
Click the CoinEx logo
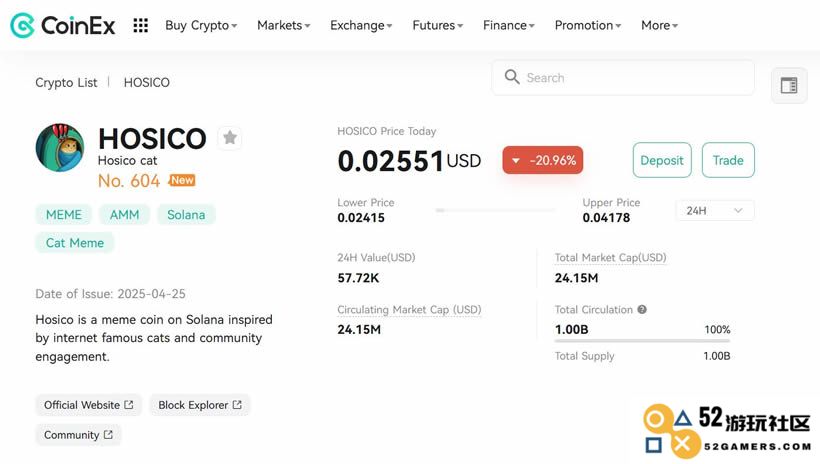pyautogui.click(x=62, y=25)
